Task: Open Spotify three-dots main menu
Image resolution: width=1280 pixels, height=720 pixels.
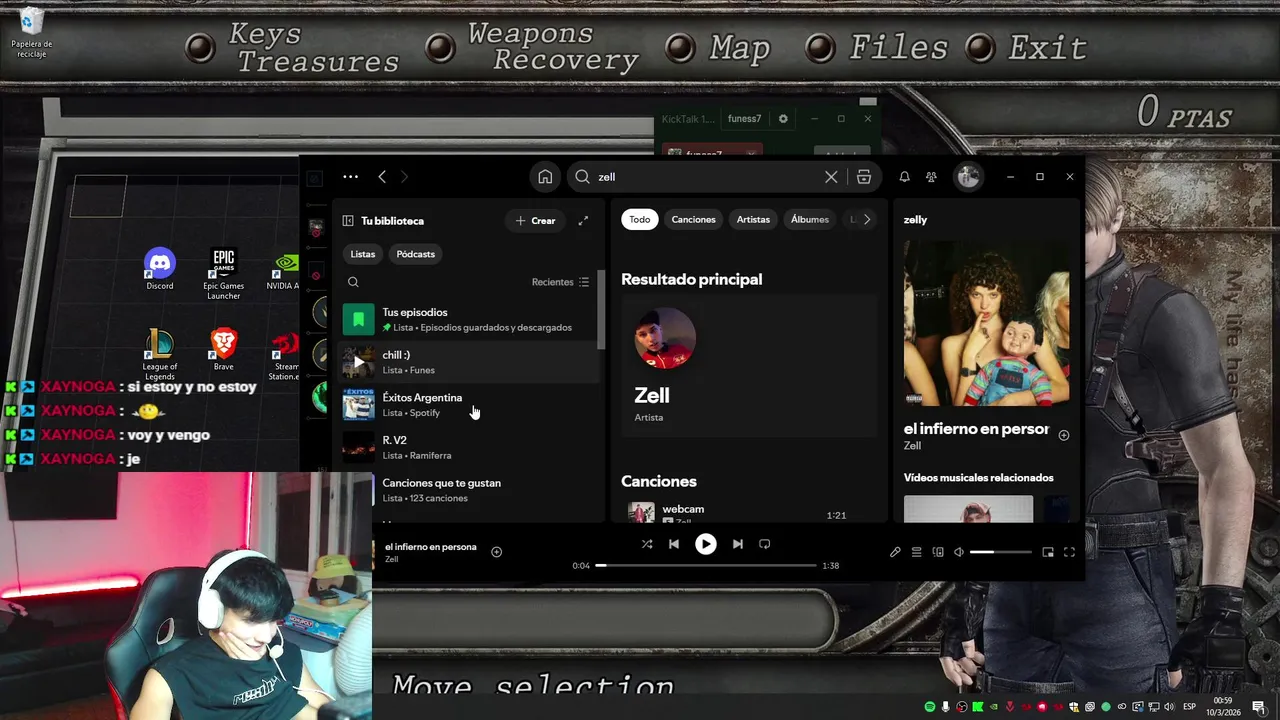Action: pos(350,177)
